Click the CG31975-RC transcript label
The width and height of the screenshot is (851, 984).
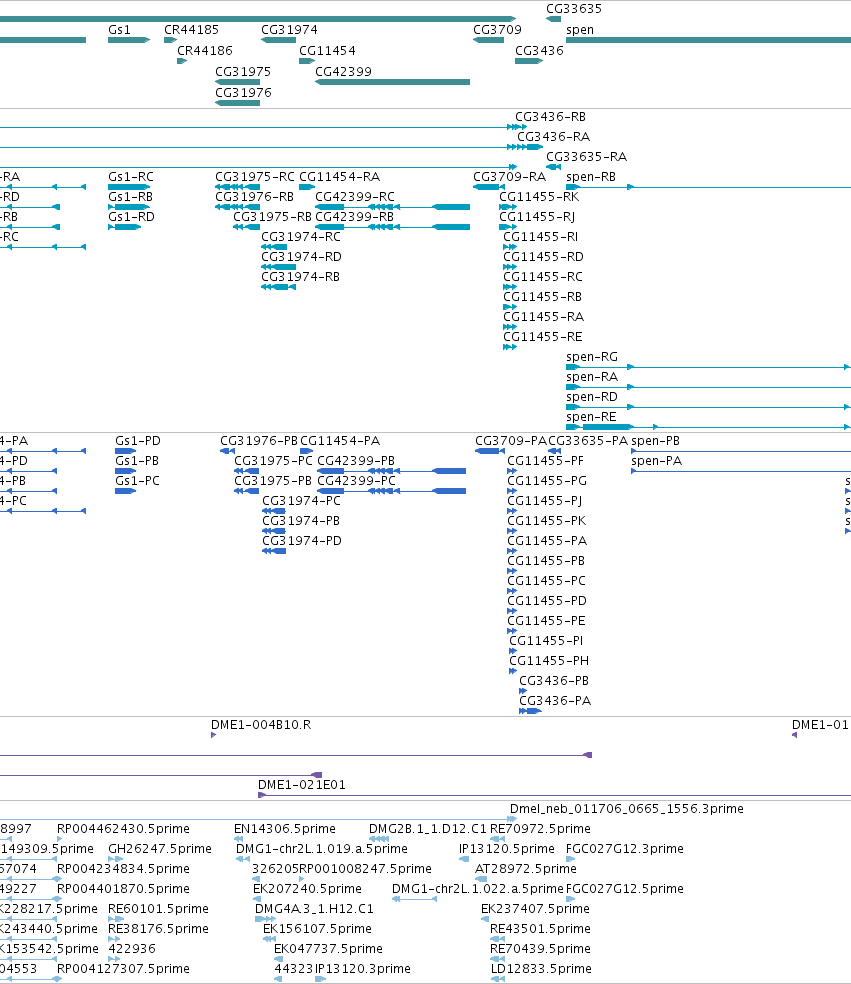point(255,177)
